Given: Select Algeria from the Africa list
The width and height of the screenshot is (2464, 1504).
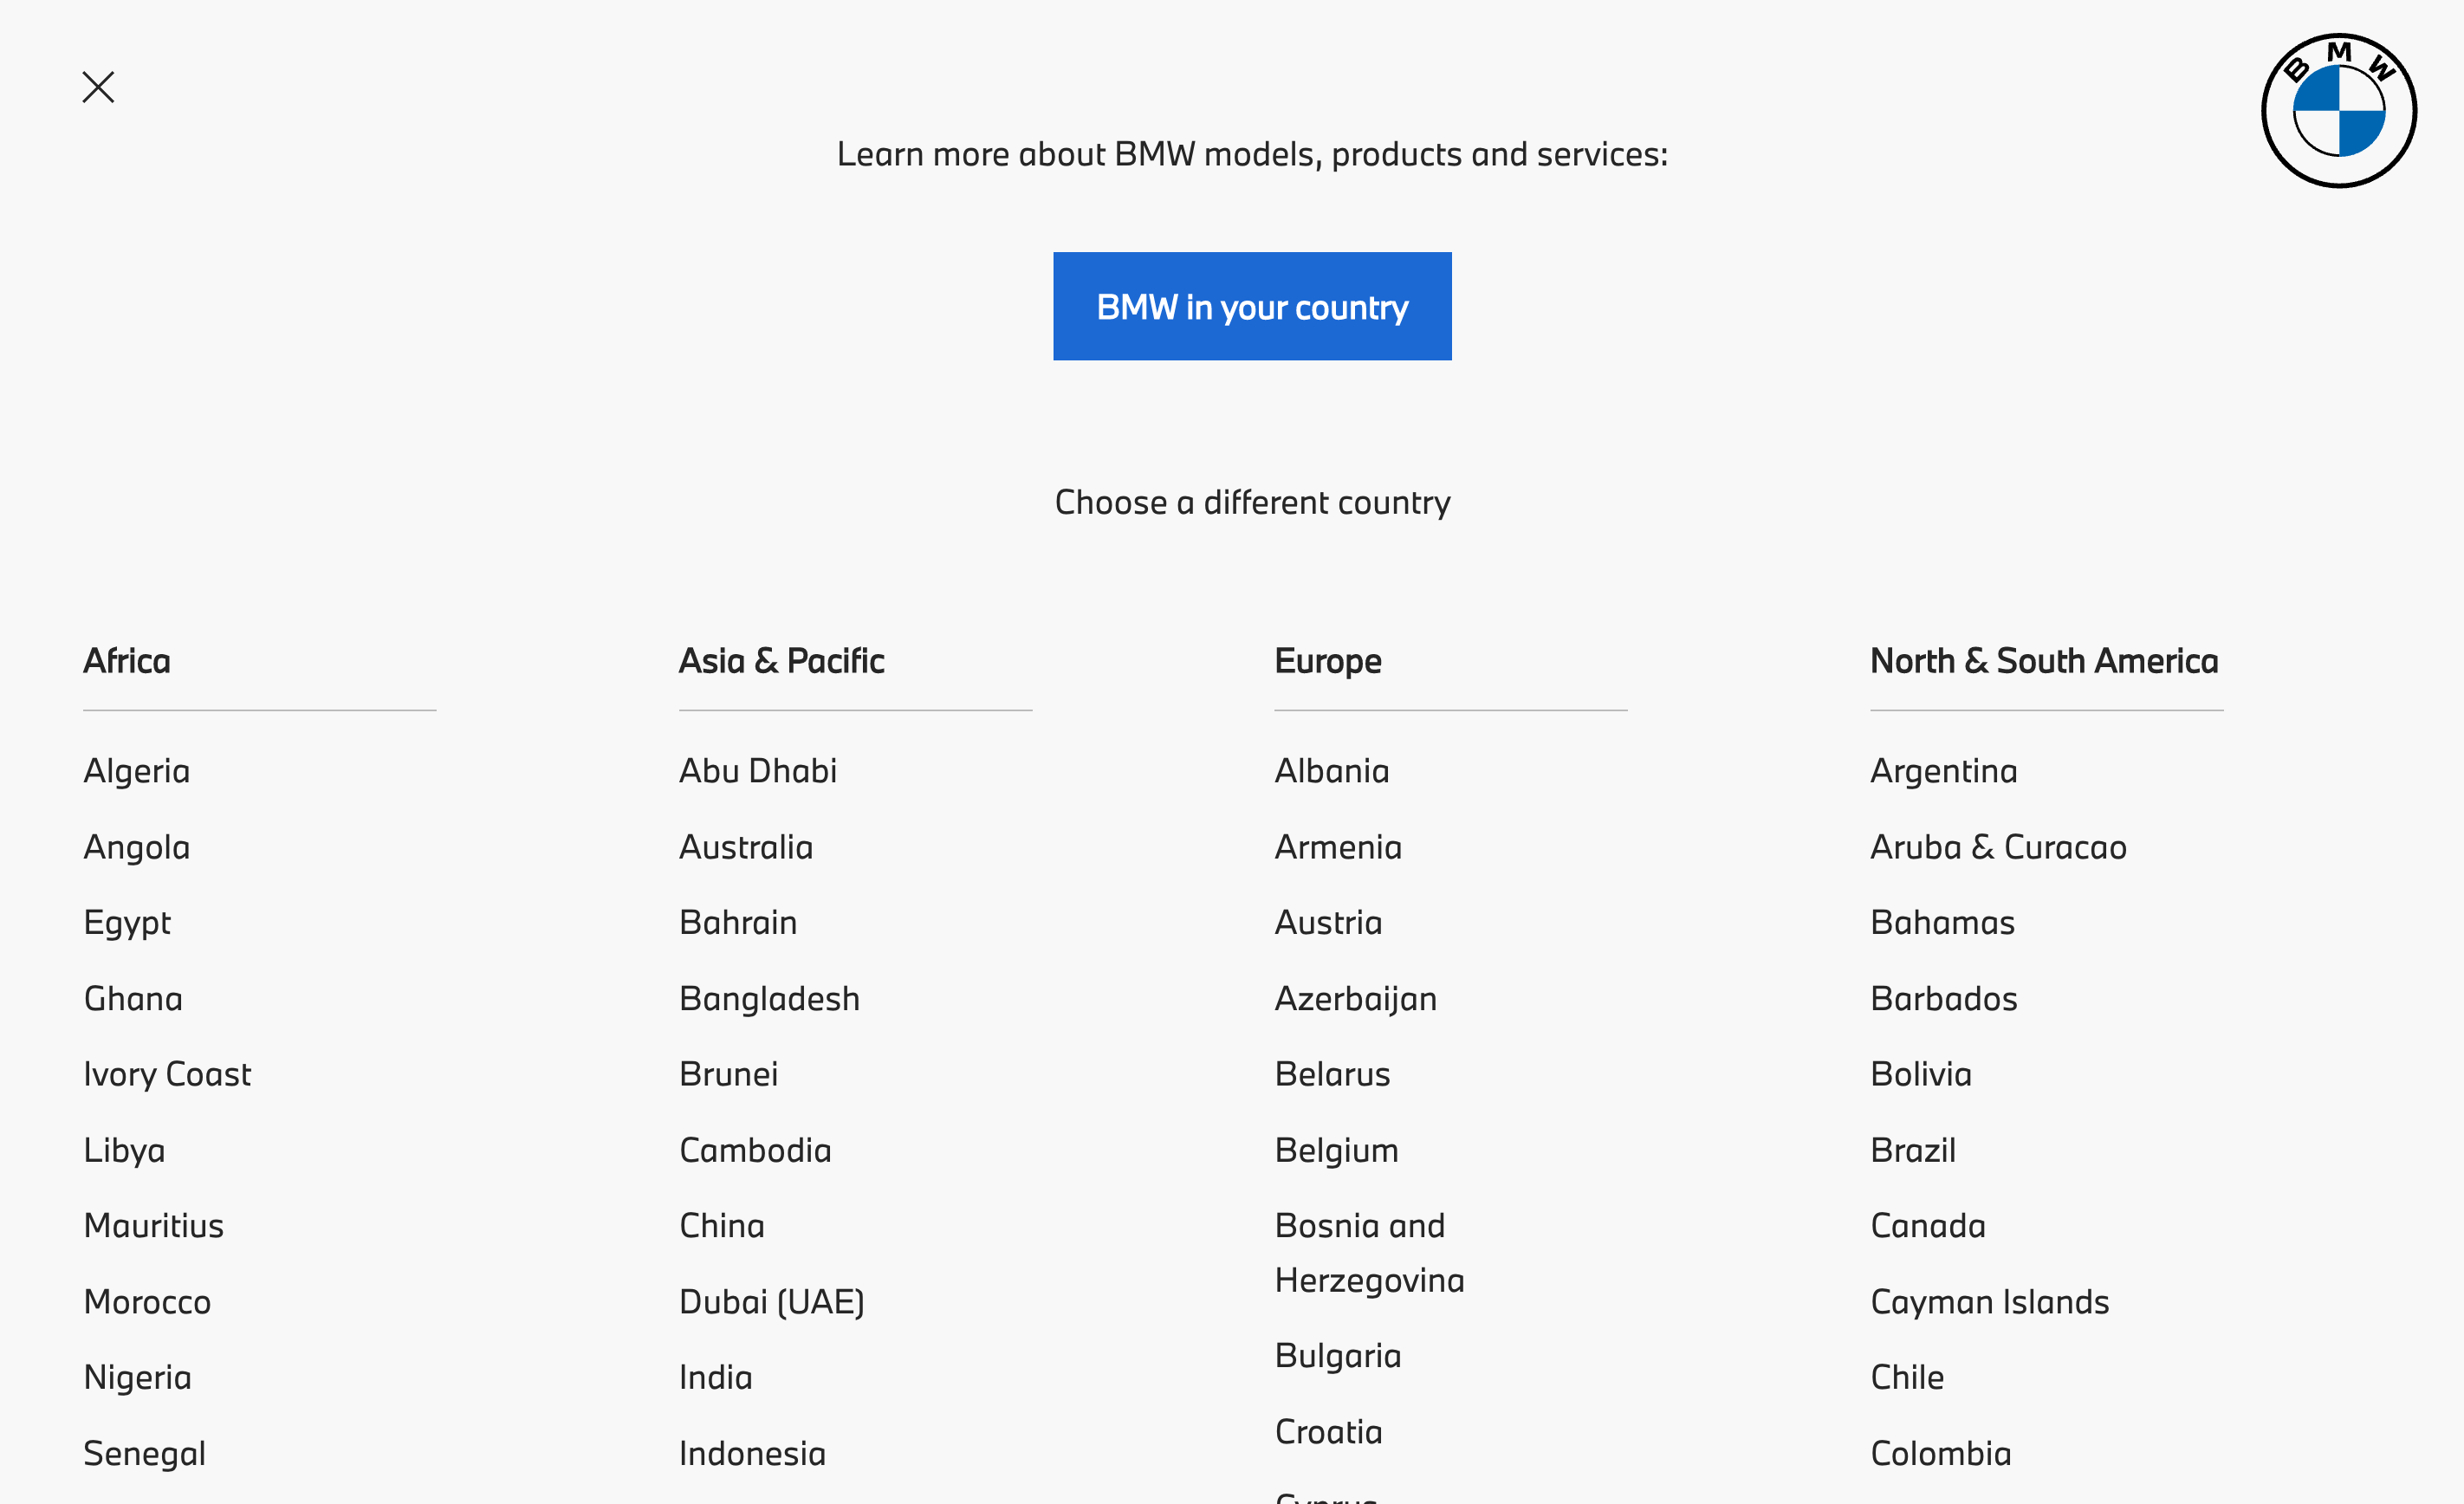Looking at the screenshot, I should point(137,771).
